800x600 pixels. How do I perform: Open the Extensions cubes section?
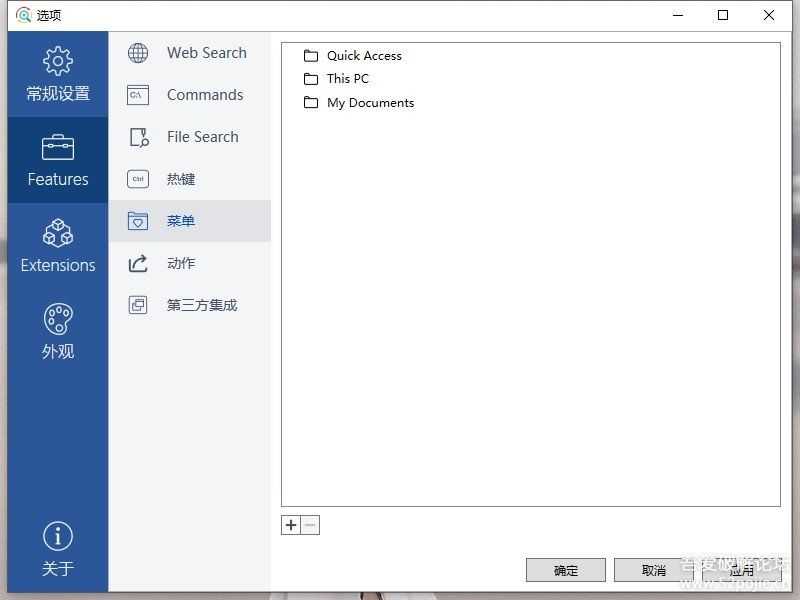58,246
